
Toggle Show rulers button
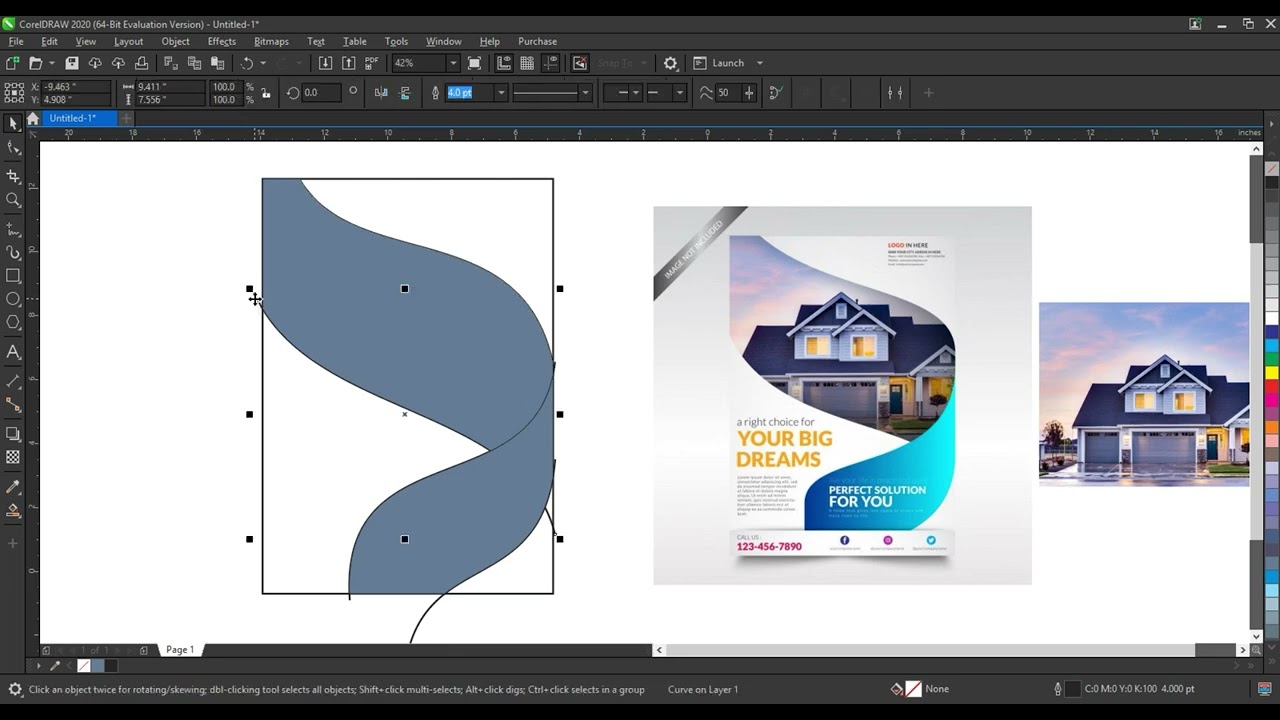[503, 63]
